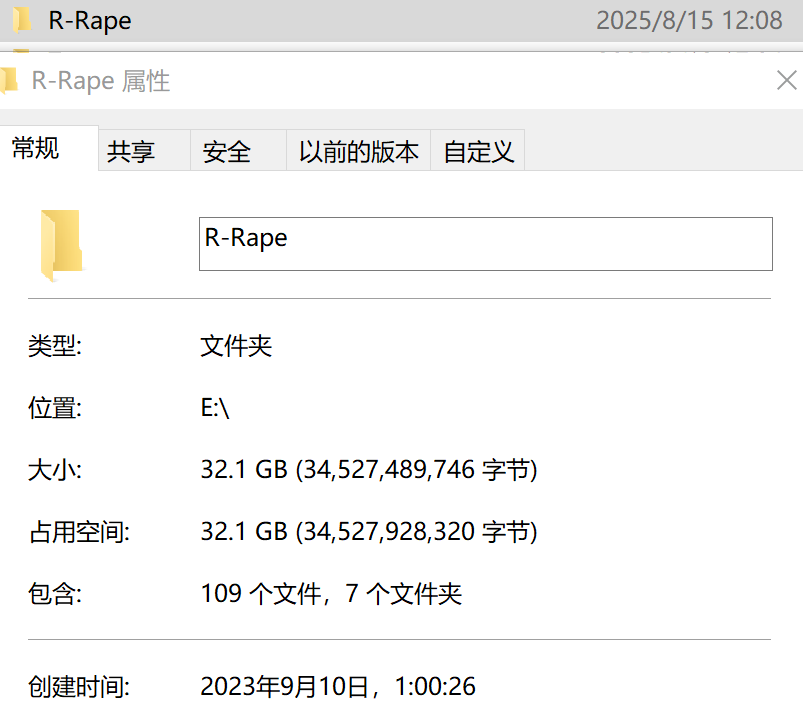Click the 属性 dialog title text
Image resolution: width=803 pixels, height=706 pixels.
click(100, 81)
